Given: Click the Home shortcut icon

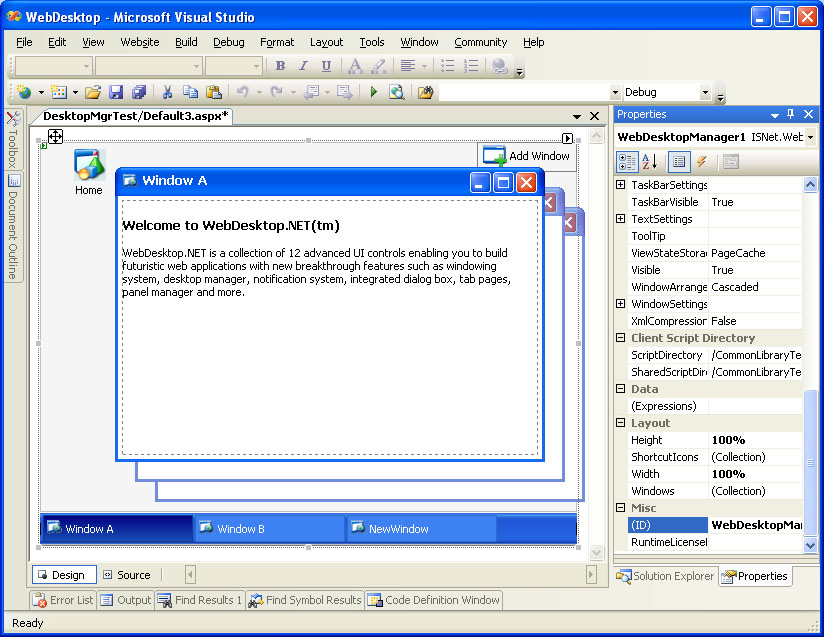Looking at the screenshot, I should [x=89, y=166].
